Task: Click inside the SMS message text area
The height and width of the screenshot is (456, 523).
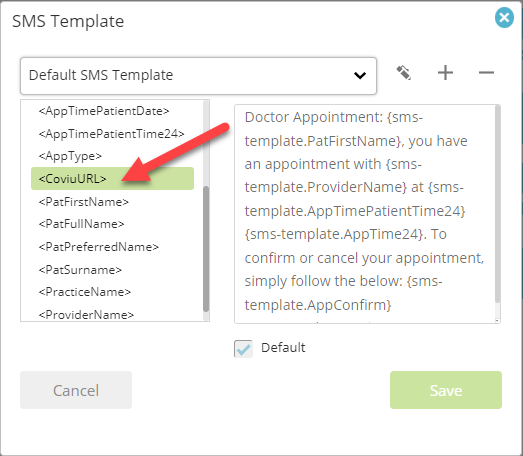Action: pos(365,214)
